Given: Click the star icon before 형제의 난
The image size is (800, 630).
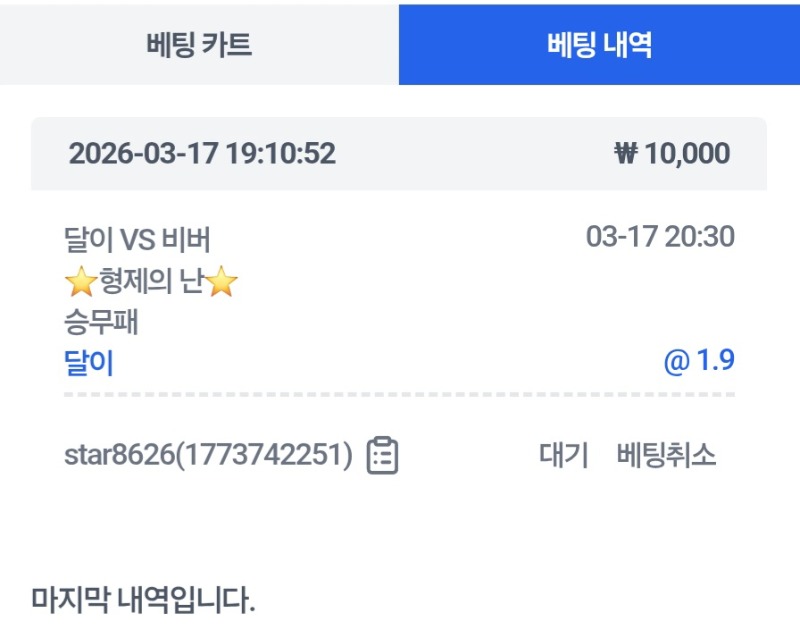Looking at the screenshot, I should 80,284.
